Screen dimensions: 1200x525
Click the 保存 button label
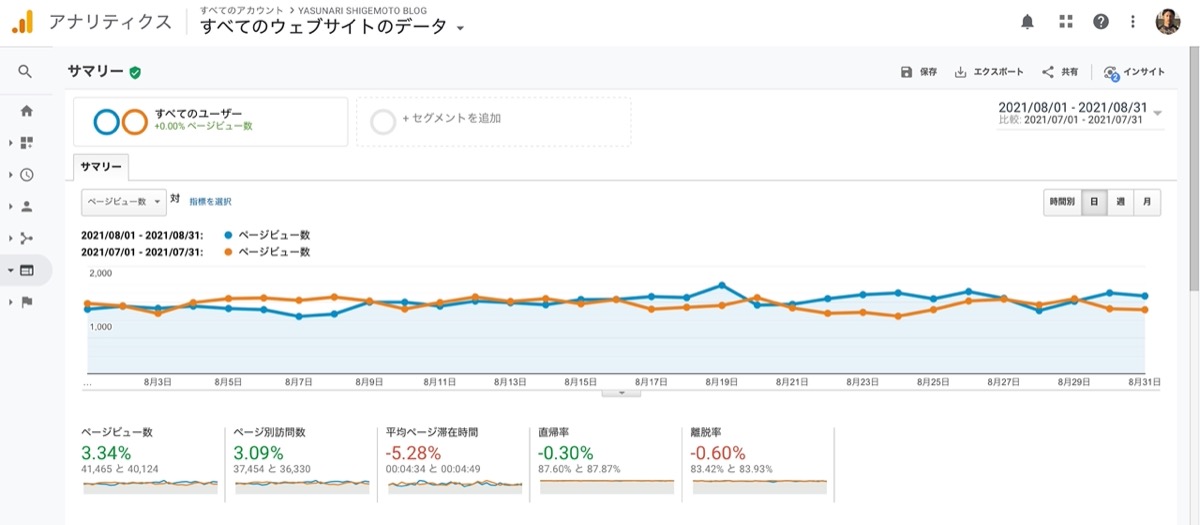pos(928,72)
